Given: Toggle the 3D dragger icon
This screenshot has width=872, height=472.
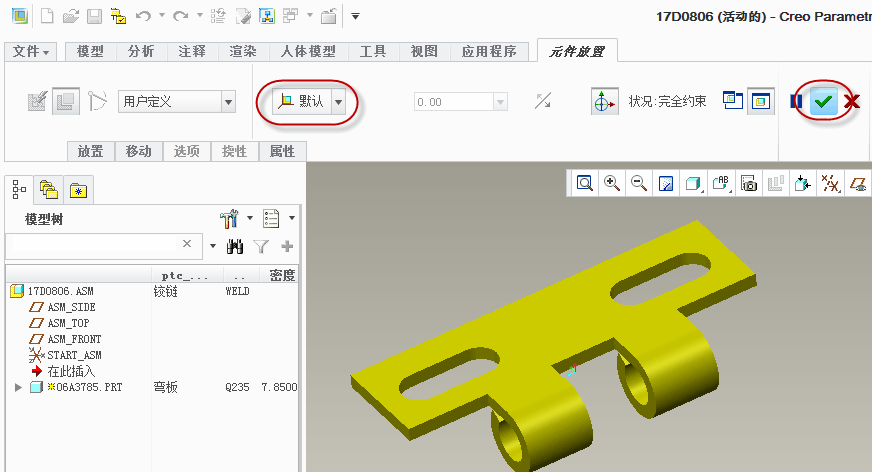Looking at the screenshot, I should (x=605, y=101).
